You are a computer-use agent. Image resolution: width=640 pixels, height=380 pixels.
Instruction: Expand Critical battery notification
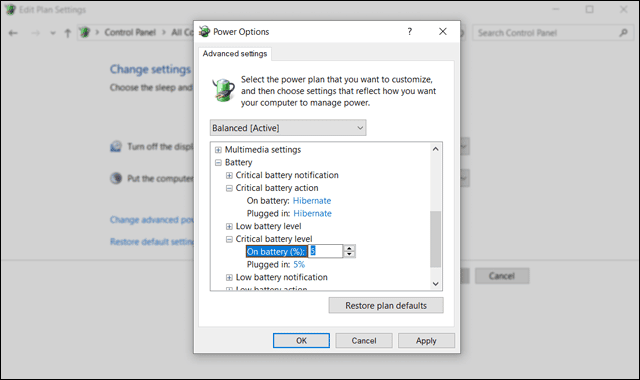point(229,176)
